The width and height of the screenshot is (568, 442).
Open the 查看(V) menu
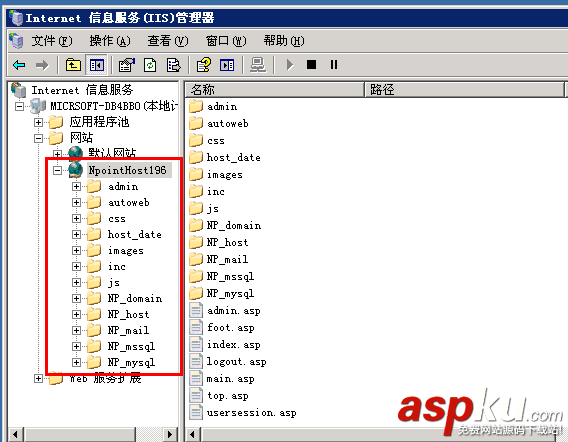tap(168, 41)
